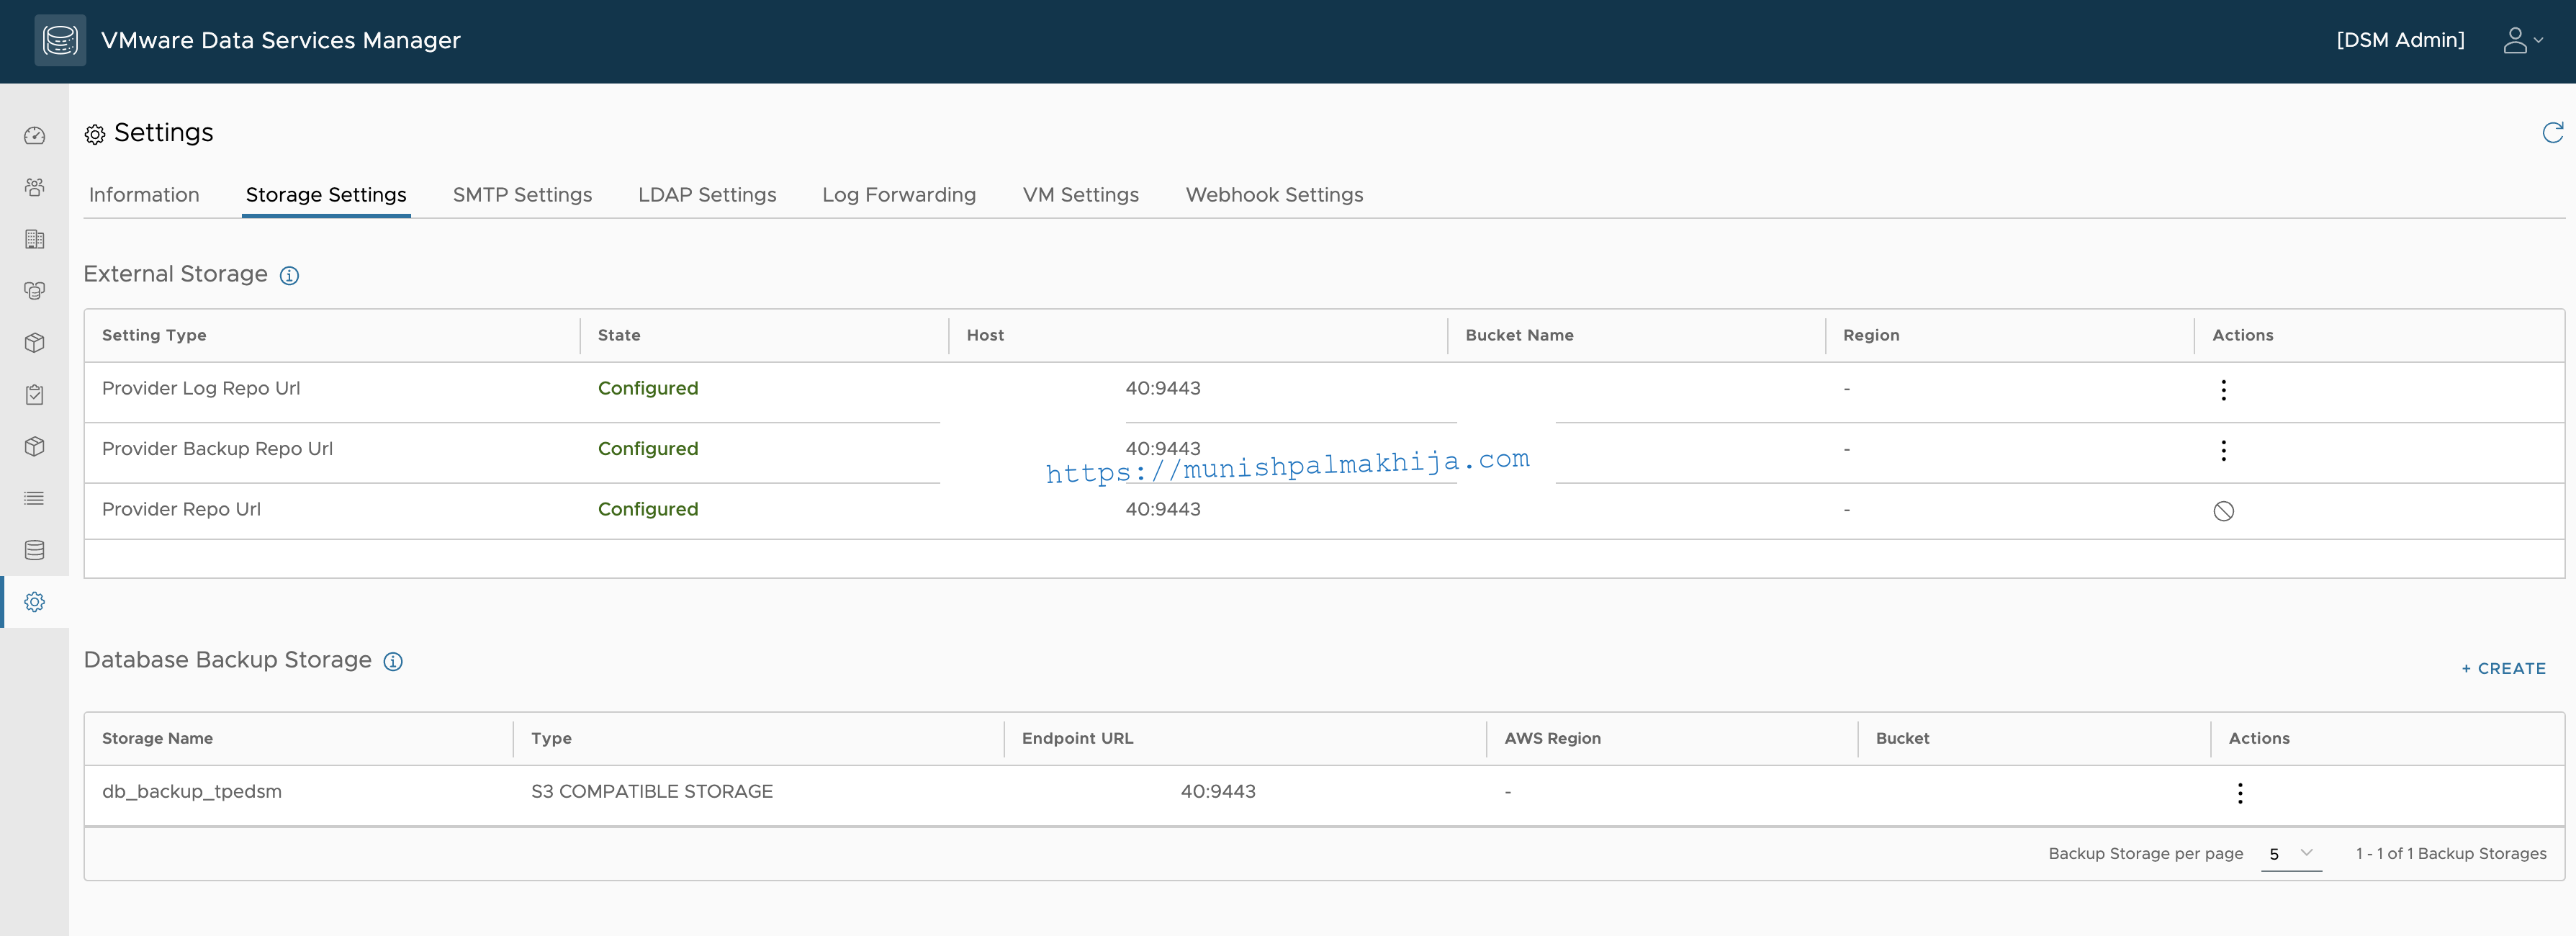
Task: Switch to the Information tab
Action: 144,195
